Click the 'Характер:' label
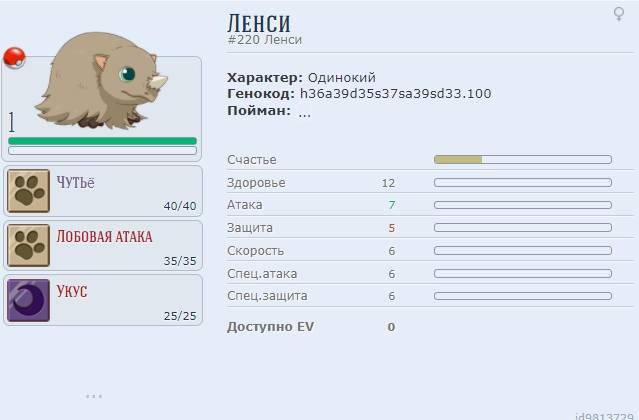This screenshot has width=639, height=420. click(x=265, y=77)
